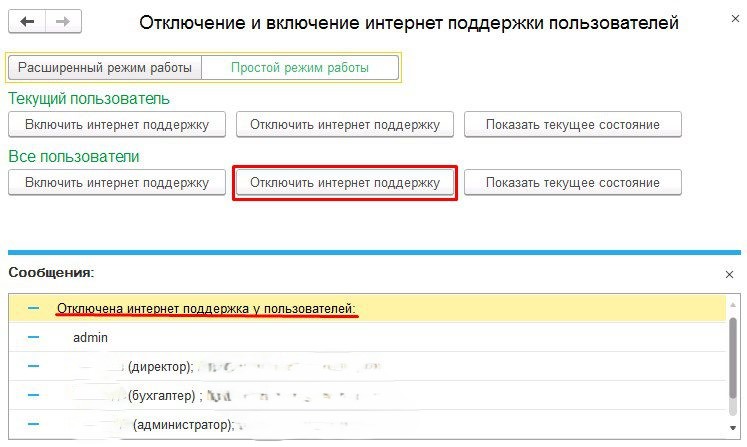Image resolution: width=747 pixels, height=447 pixels.
Task: Click the forward arrow navigation button
Action: [x=63, y=21]
